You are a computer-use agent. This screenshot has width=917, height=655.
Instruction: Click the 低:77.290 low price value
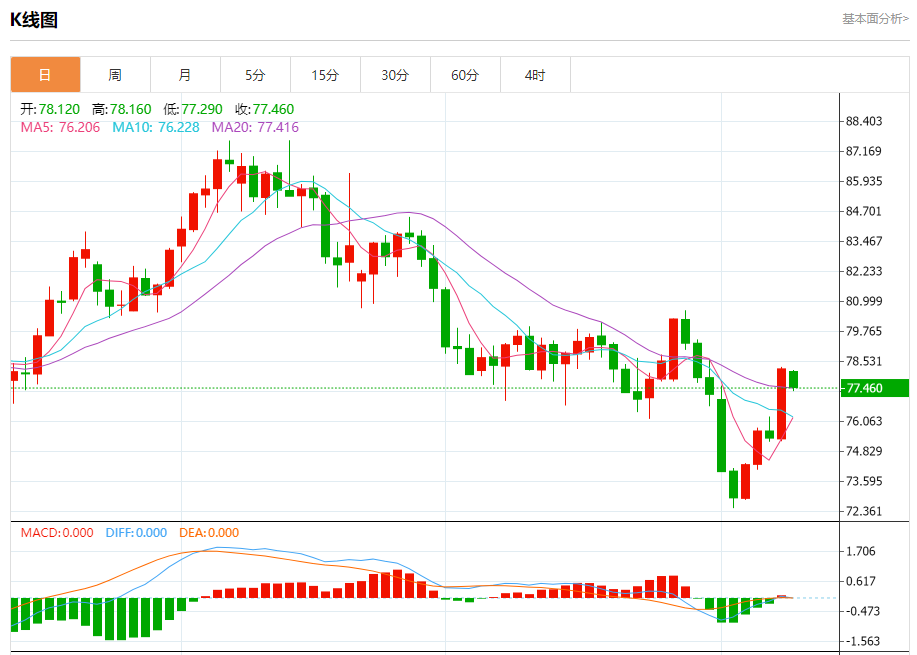193,109
